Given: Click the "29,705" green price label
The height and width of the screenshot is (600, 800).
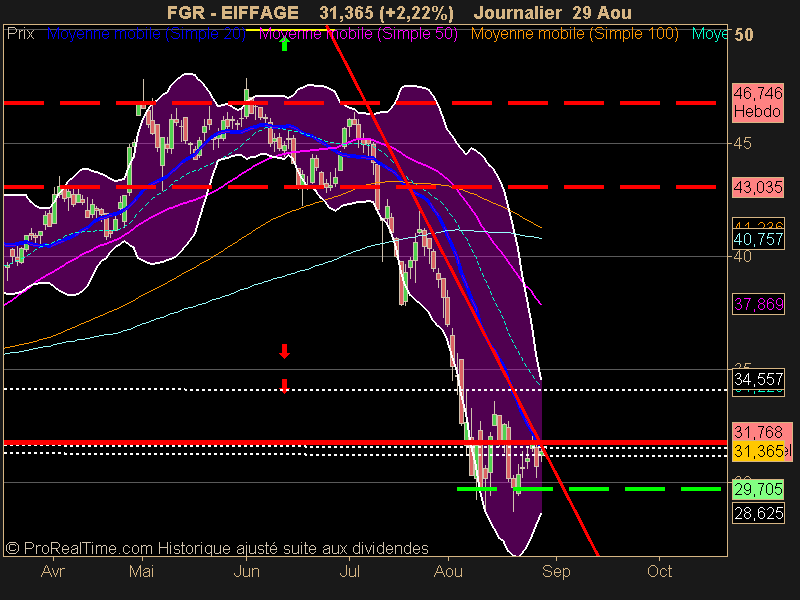Looking at the screenshot, I should 758,489.
